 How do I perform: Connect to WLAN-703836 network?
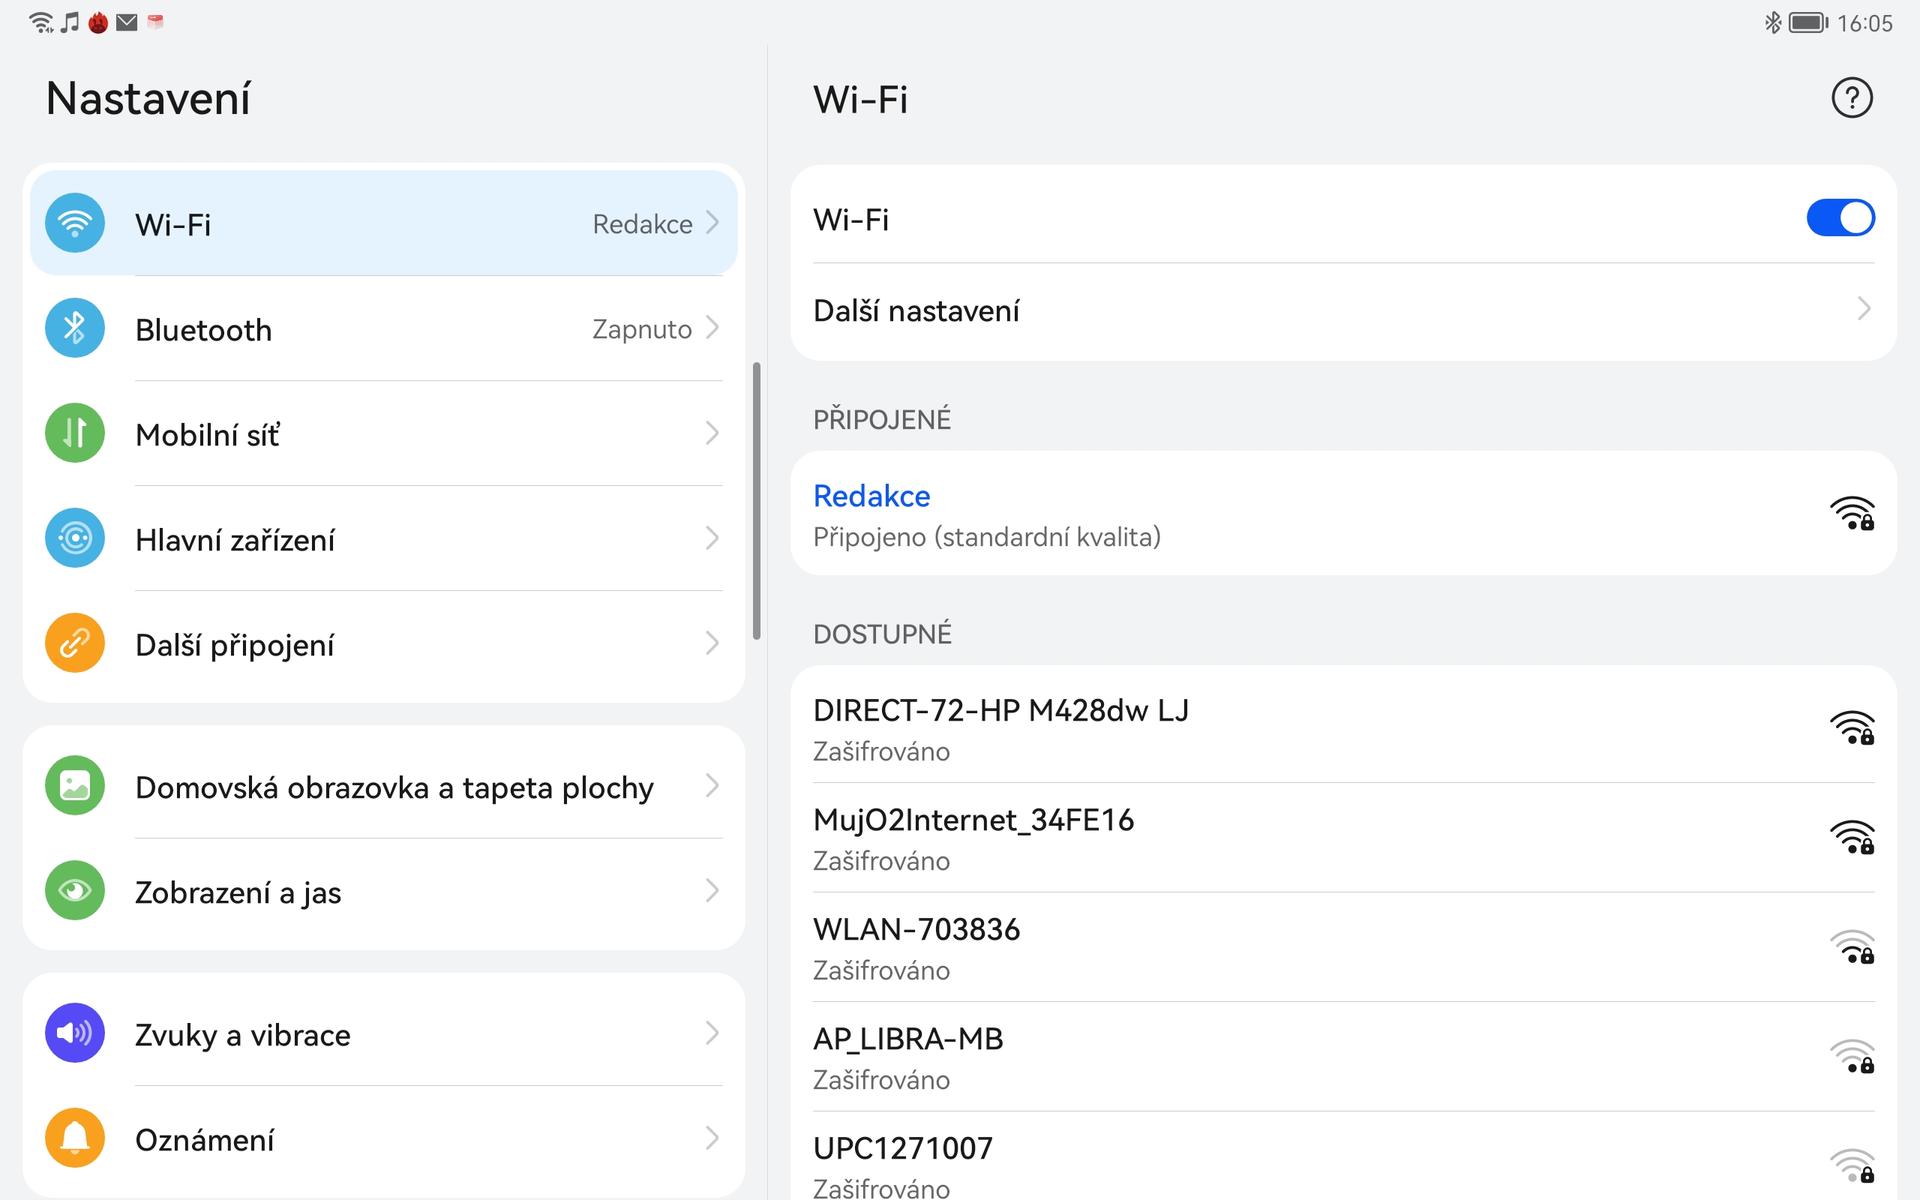[1343, 947]
